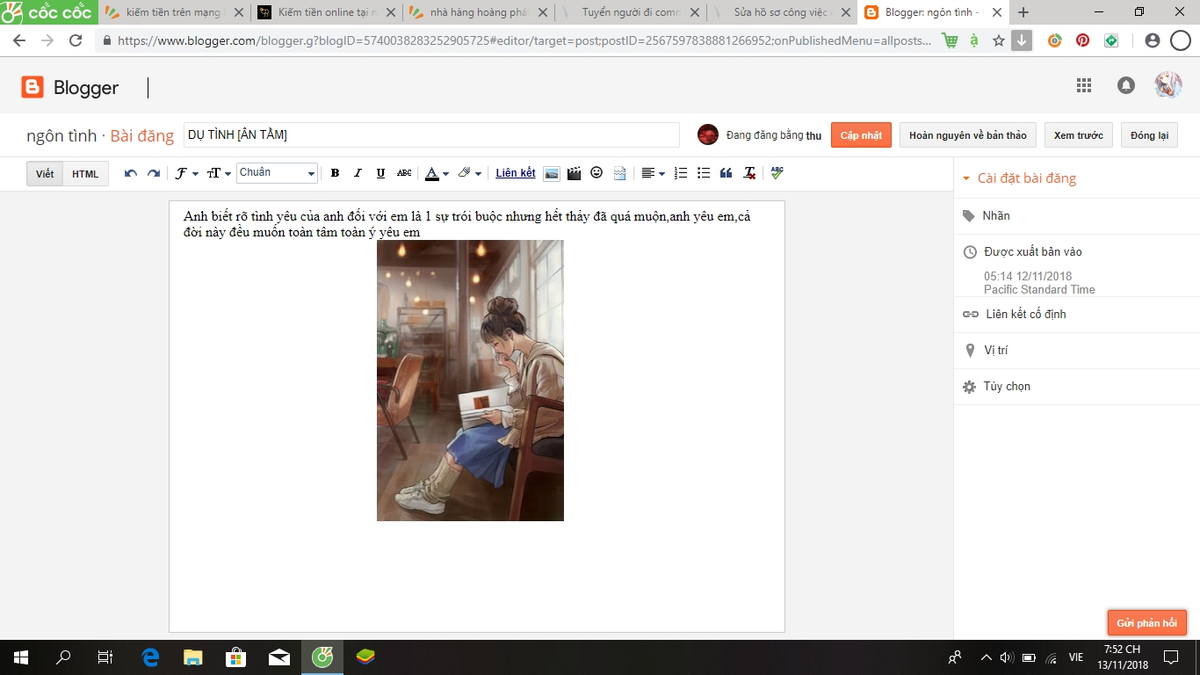
Task: Insert a video using the clapperboard icon
Action: [574, 173]
